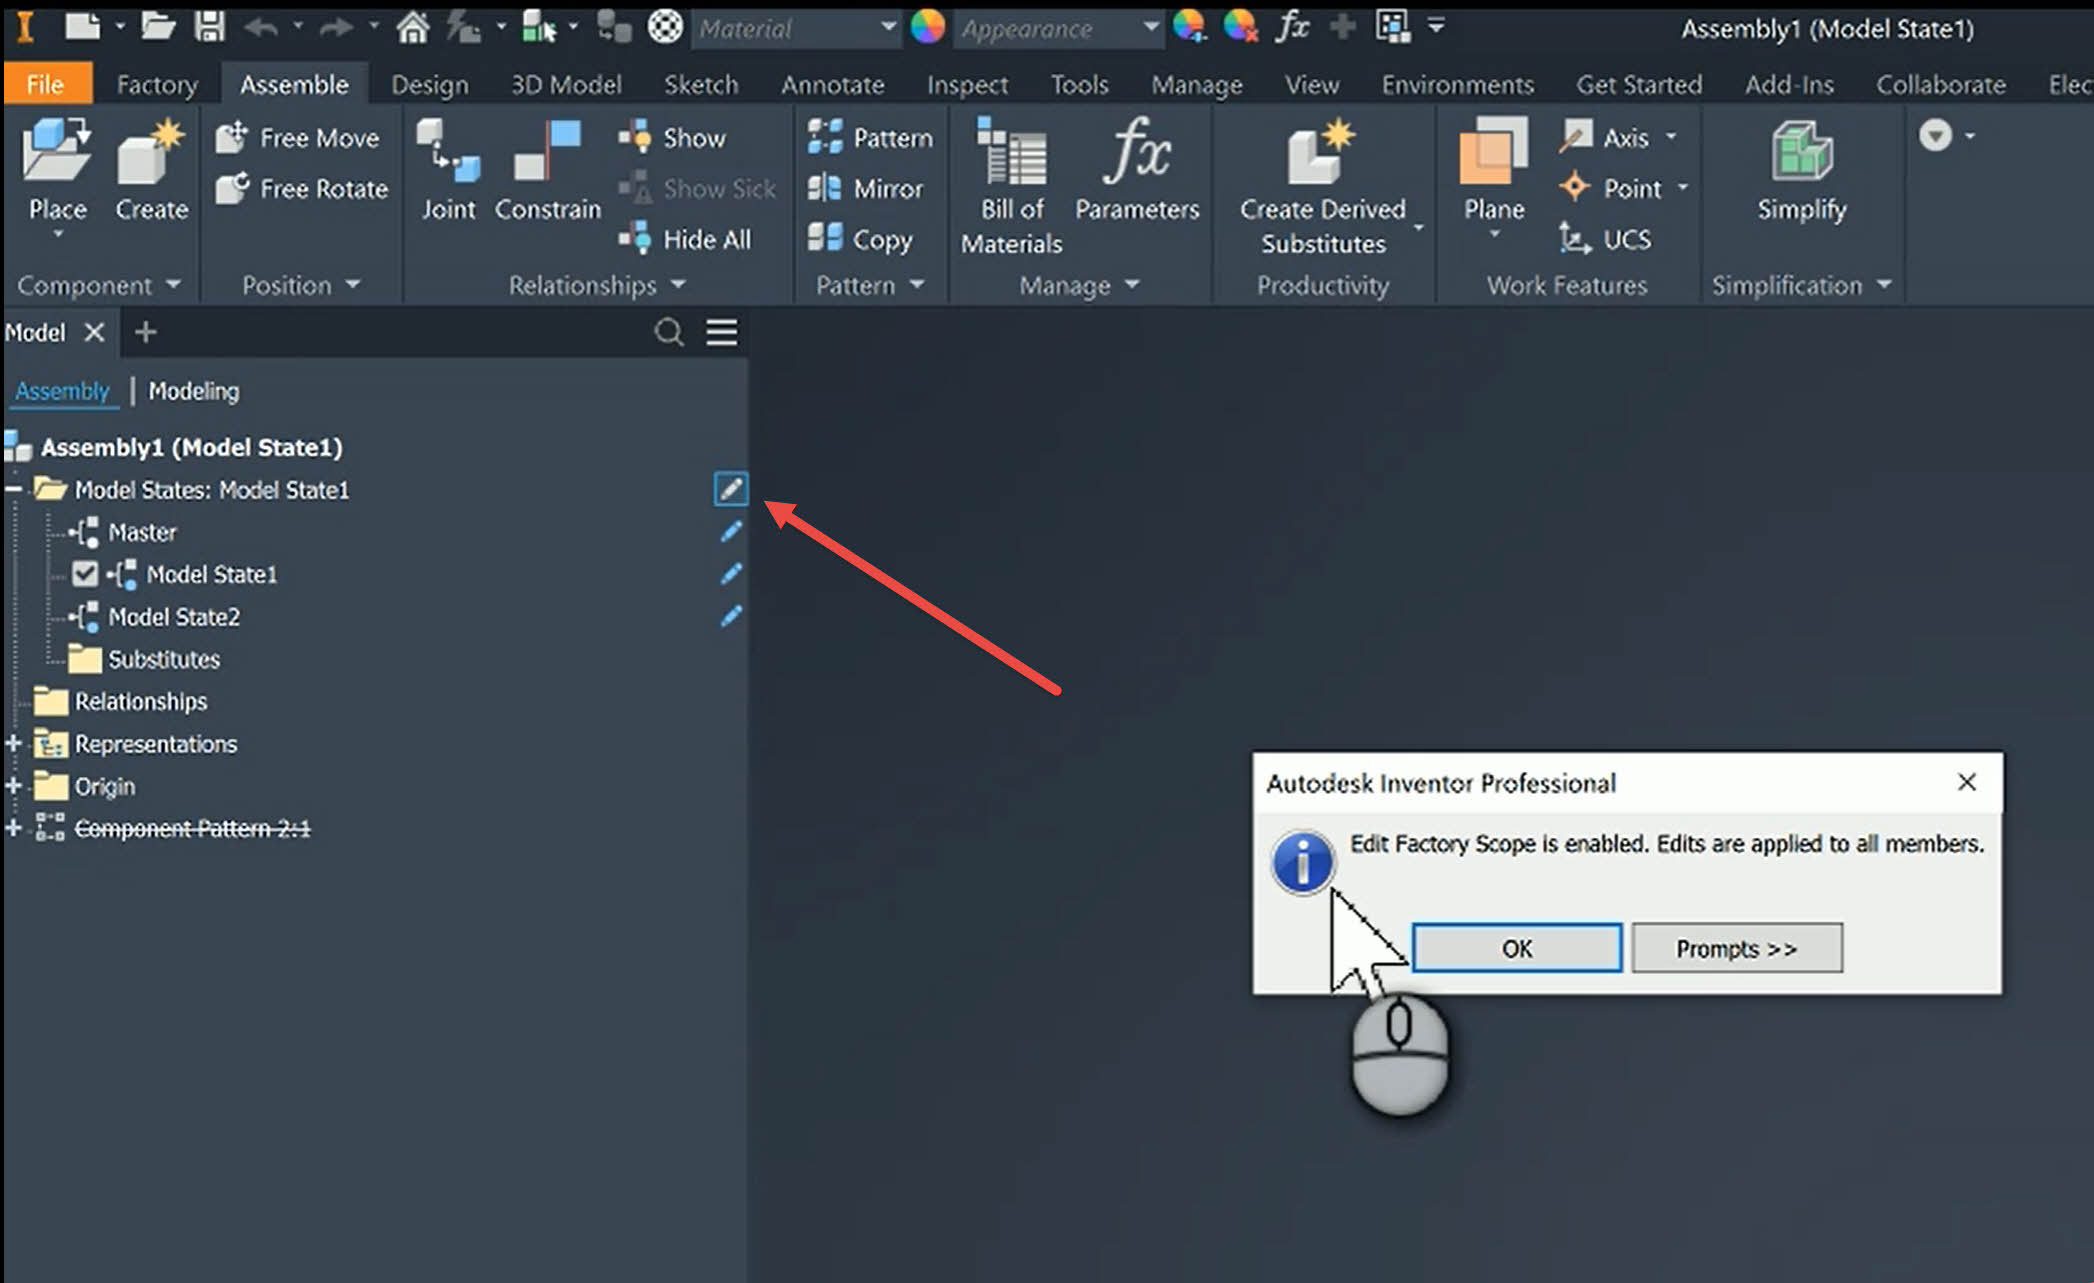
Task: Click pencil icon beside Model State2
Action: click(x=731, y=616)
